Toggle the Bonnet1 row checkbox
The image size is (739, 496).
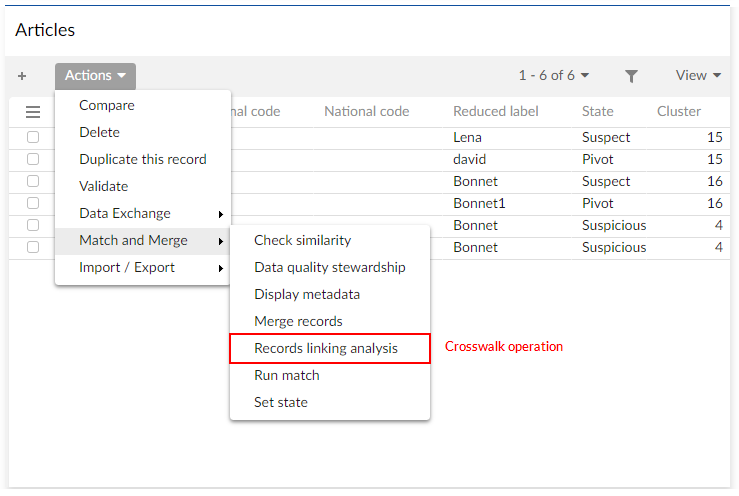[x=33, y=203]
